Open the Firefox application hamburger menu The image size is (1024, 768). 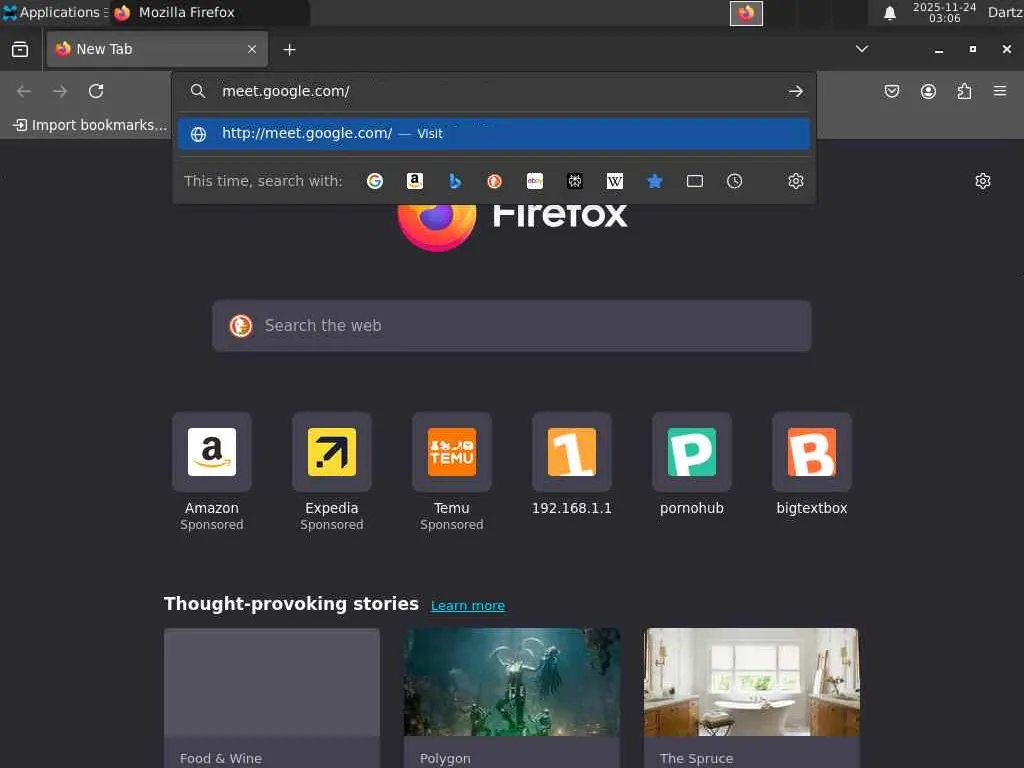pos(1000,91)
